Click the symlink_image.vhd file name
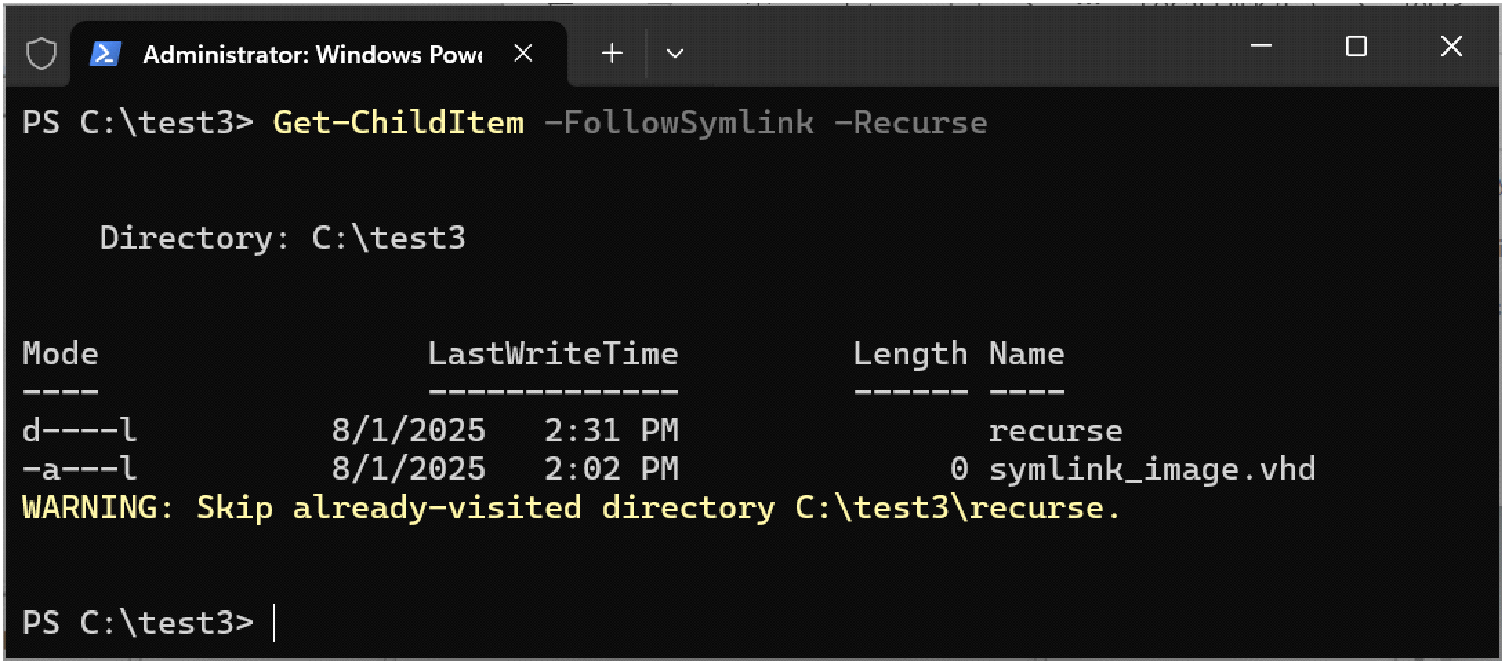This screenshot has height=664, width=1504. pyautogui.click(x=1151, y=469)
